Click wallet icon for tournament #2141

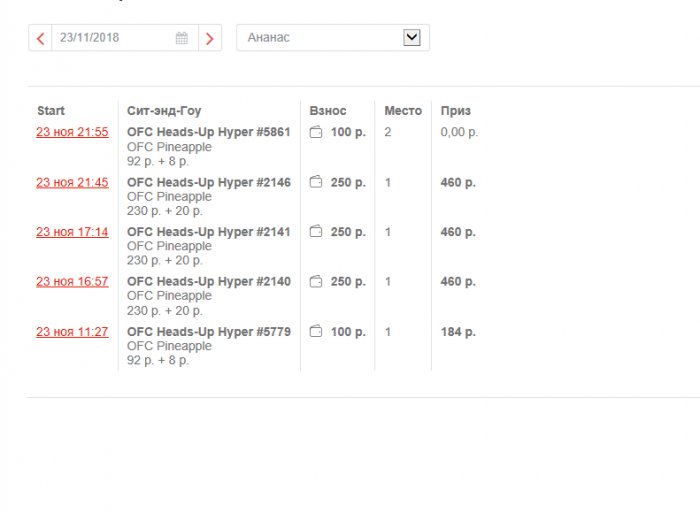316,232
